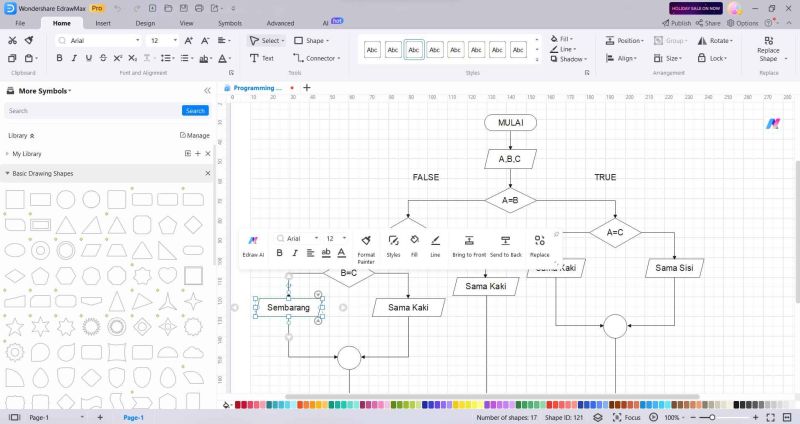Toggle Superscript formatting

pyautogui.click(x=118, y=58)
